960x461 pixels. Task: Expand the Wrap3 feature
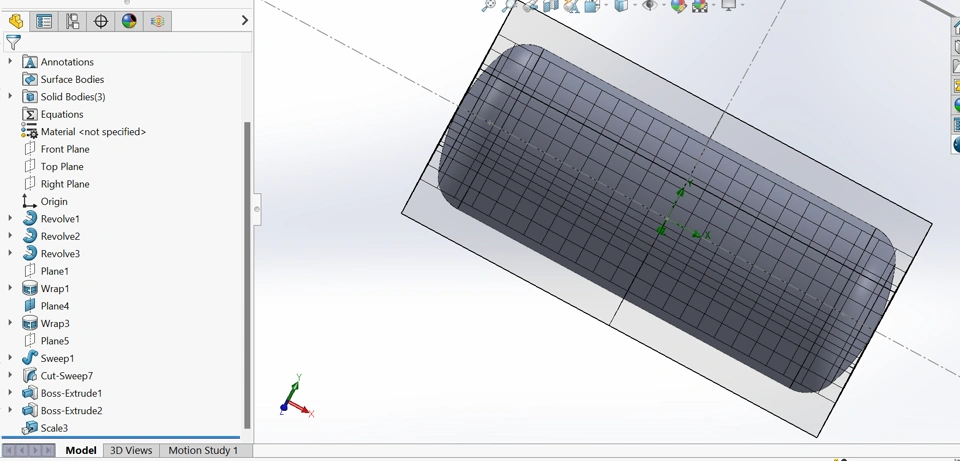10,323
